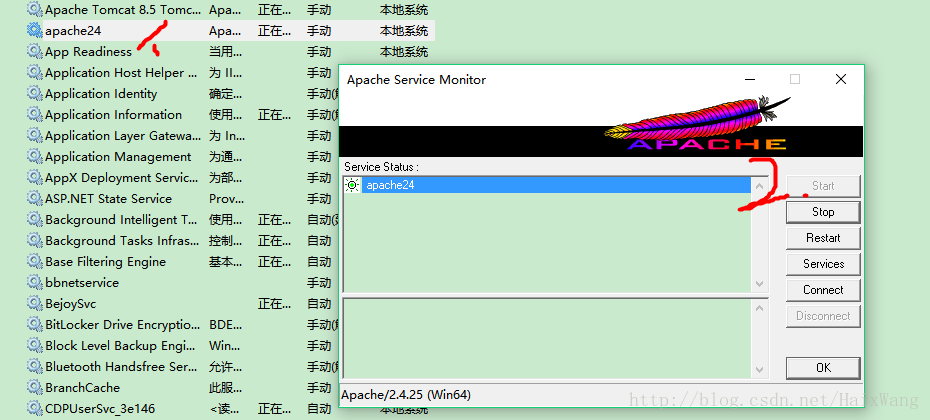
Task: Select the Application Identity service name
Action: click(101, 94)
